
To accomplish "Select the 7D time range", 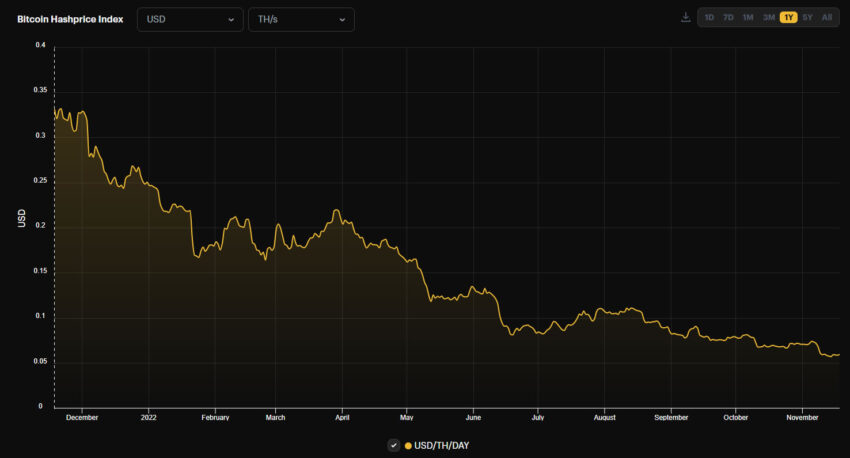I will tap(728, 17).
